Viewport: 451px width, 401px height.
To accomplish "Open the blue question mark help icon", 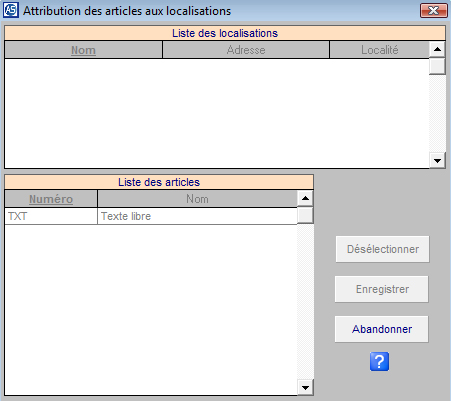I will click(x=379, y=361).
